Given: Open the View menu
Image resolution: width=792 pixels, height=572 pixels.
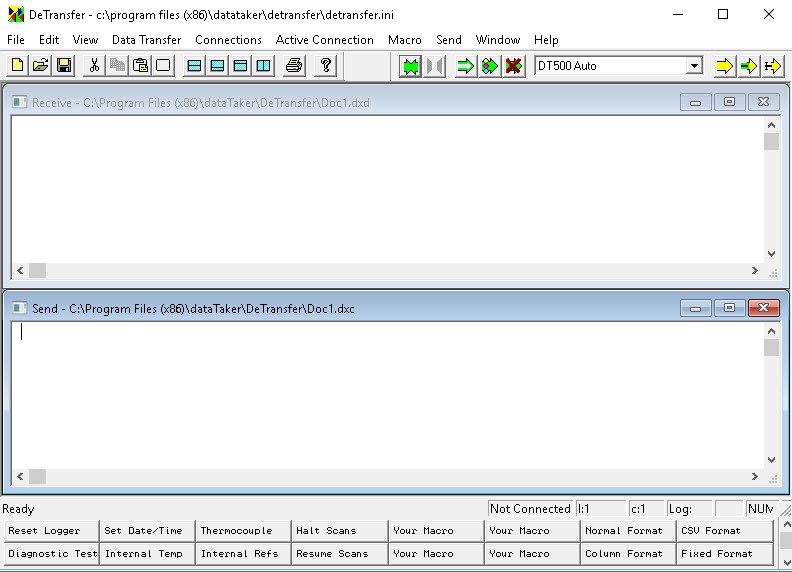Looking at the screenshot, I should point(85,40).
